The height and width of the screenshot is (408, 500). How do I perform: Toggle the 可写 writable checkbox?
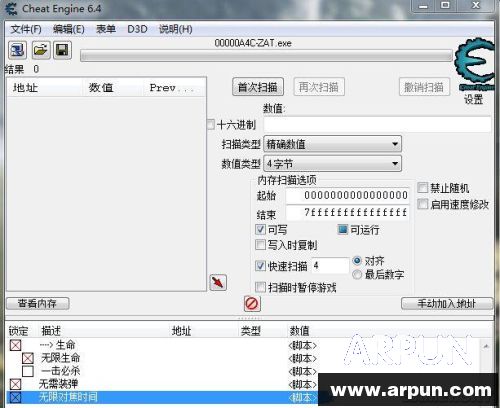tap(260, 229)
